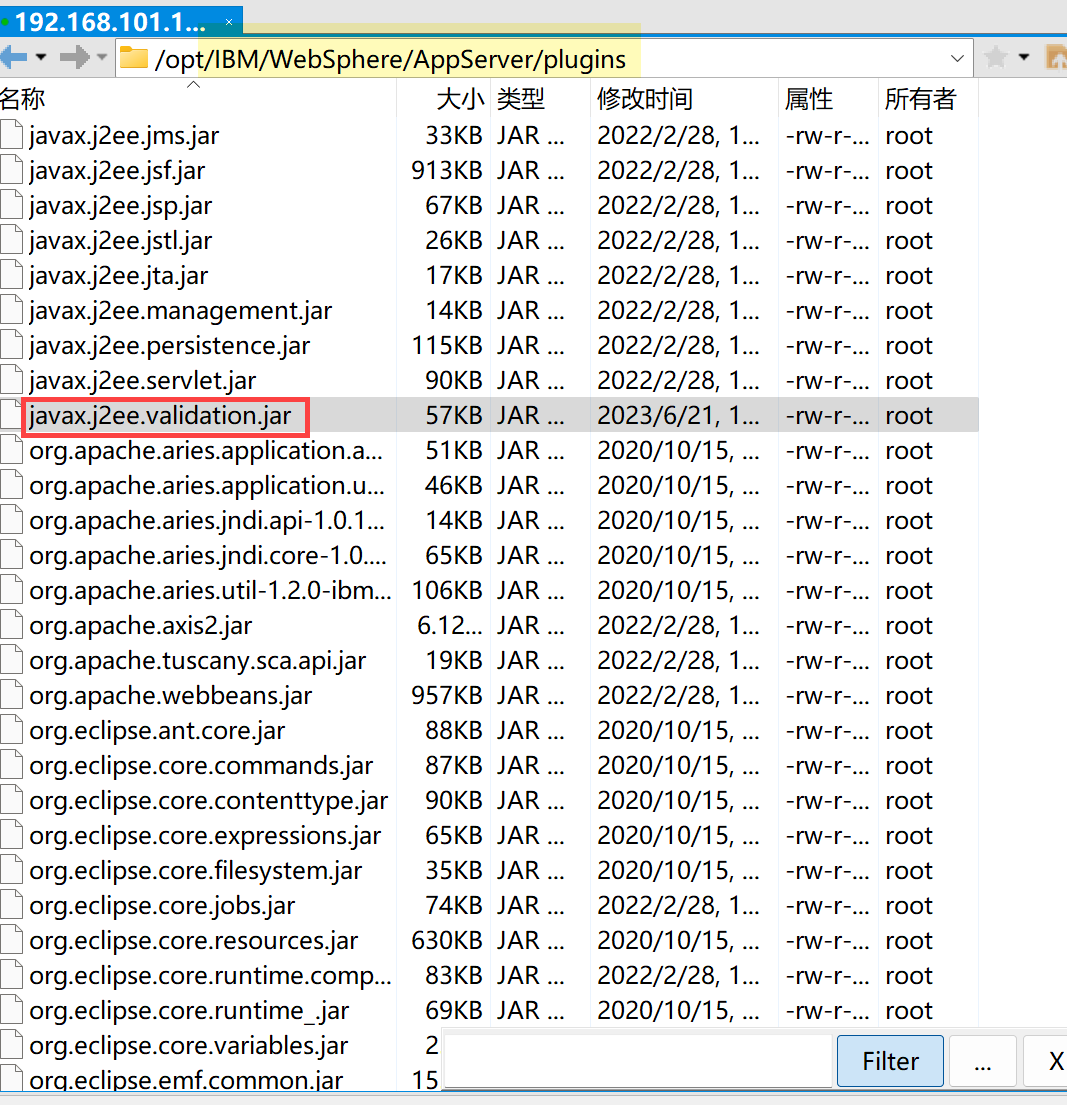The image size is (1067, 1105).
Task: Click 957KB size of org.apache.webbeans.jar
Action: [x=447, y=696]
